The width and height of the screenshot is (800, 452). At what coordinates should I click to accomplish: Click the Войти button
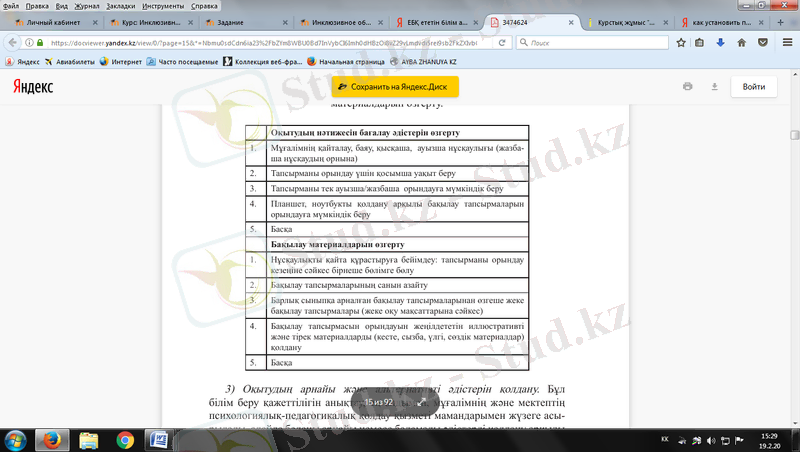point(754,87)
